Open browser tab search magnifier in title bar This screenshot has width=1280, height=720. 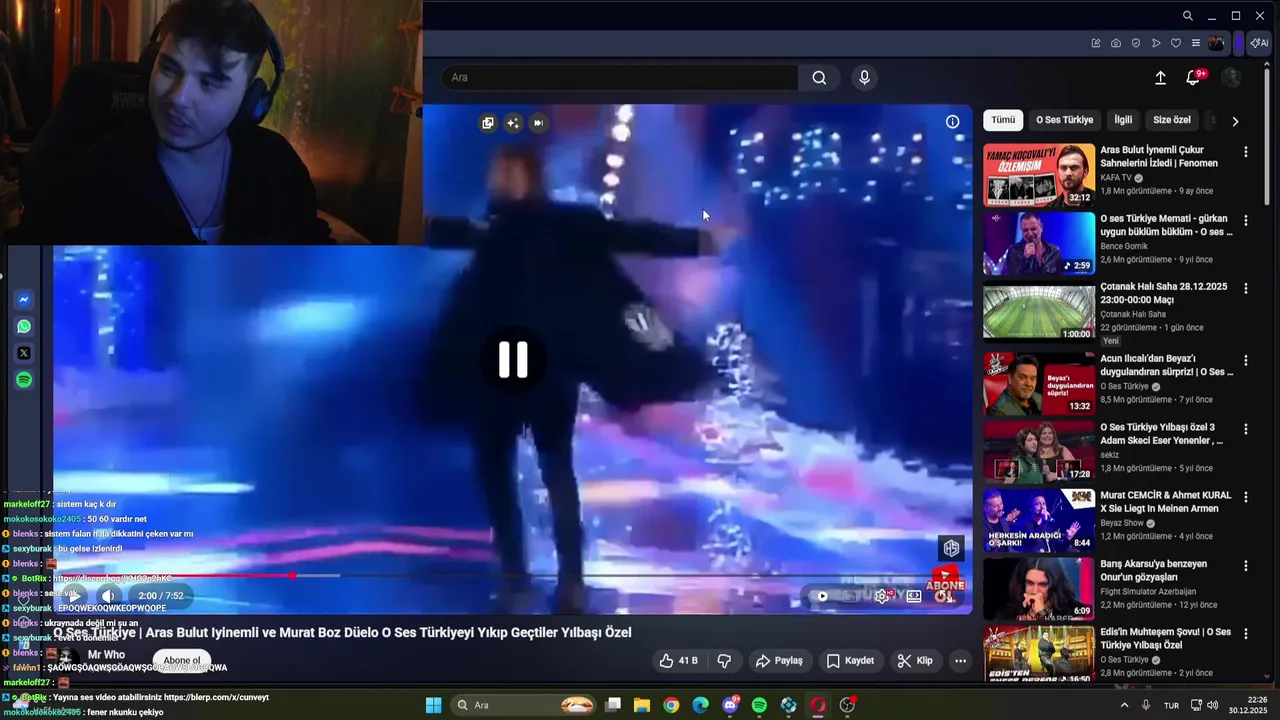click(x=1187, y=16)
